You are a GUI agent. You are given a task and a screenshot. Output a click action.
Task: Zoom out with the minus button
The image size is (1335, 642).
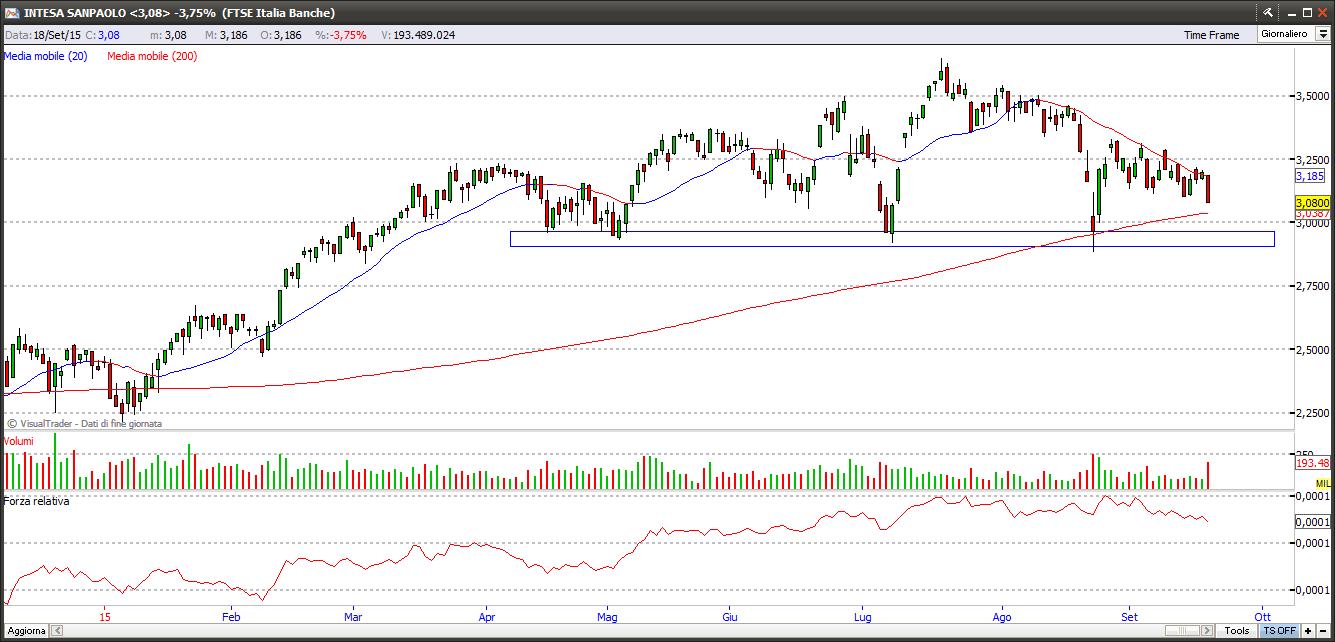coord(1323,630)
